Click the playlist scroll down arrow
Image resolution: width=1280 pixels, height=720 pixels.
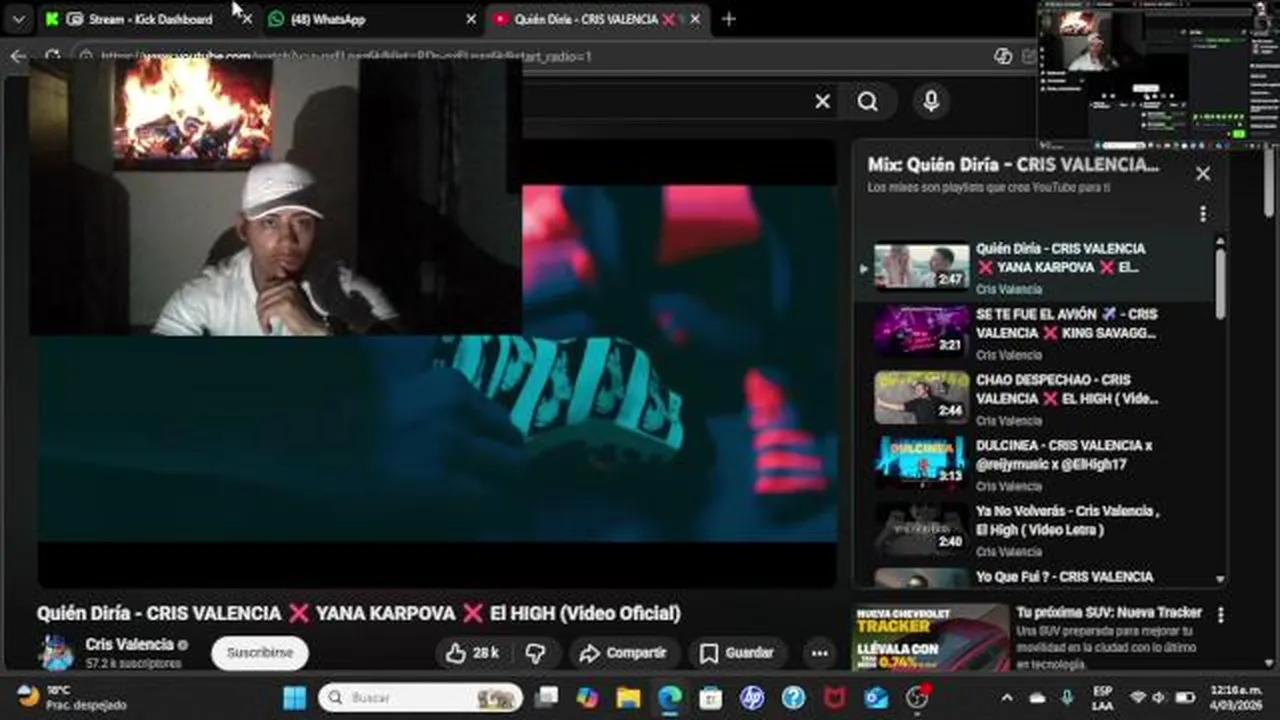pyautogui.click(x=1220, y=579)
